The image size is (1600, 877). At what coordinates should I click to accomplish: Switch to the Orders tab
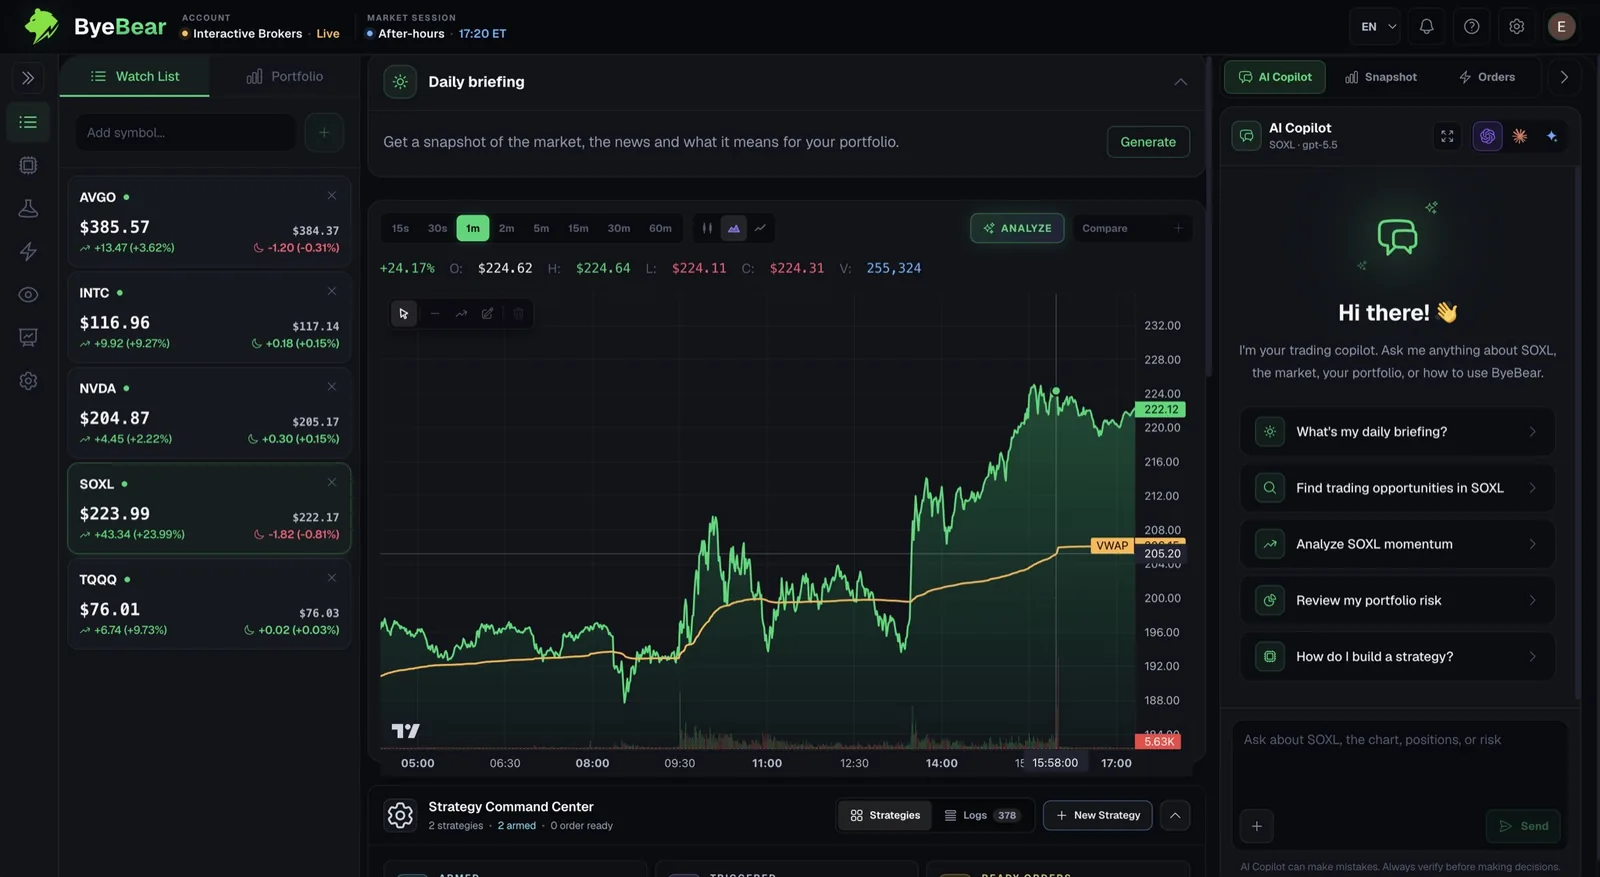tap(1487, 77)
